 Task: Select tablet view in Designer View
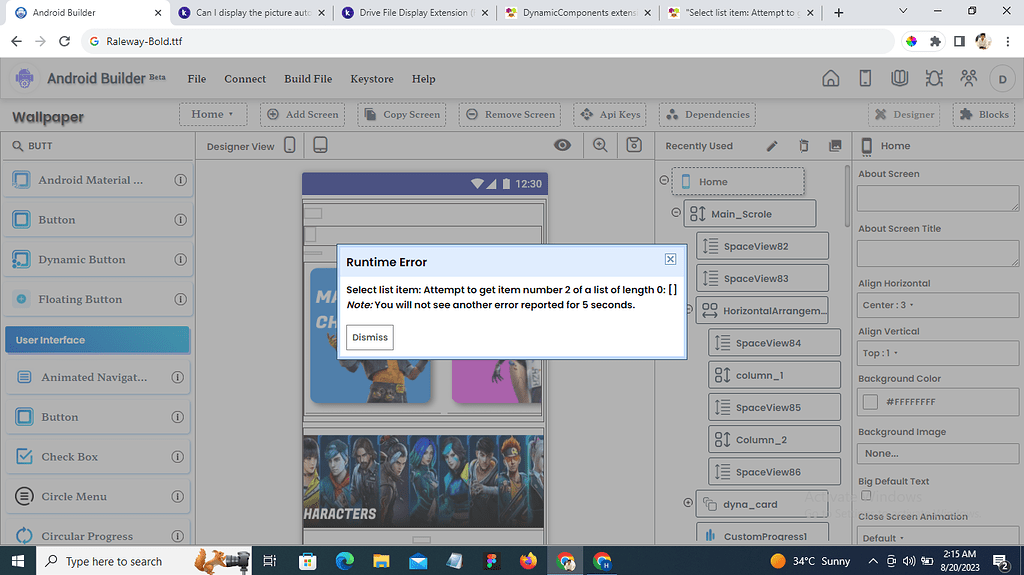tap(320, 145)
